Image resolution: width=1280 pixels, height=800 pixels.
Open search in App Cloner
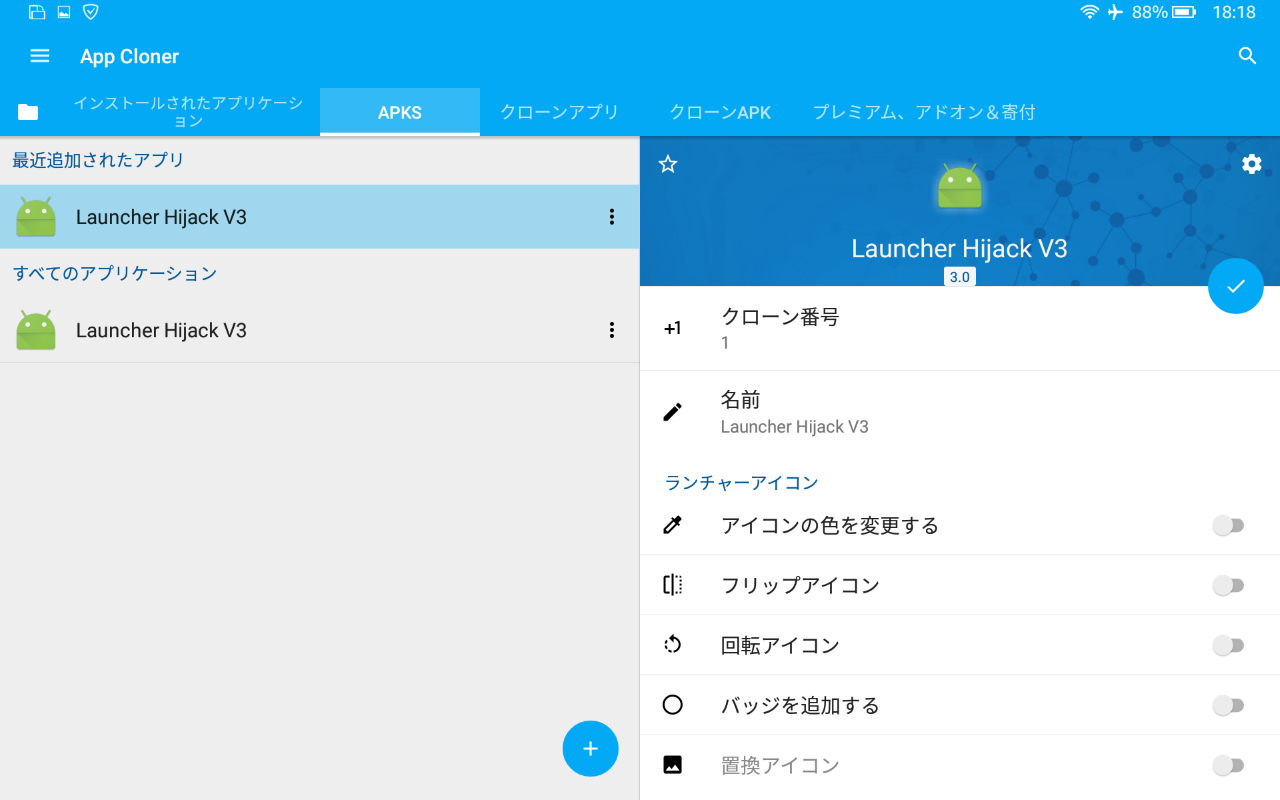pos(1246,56)
